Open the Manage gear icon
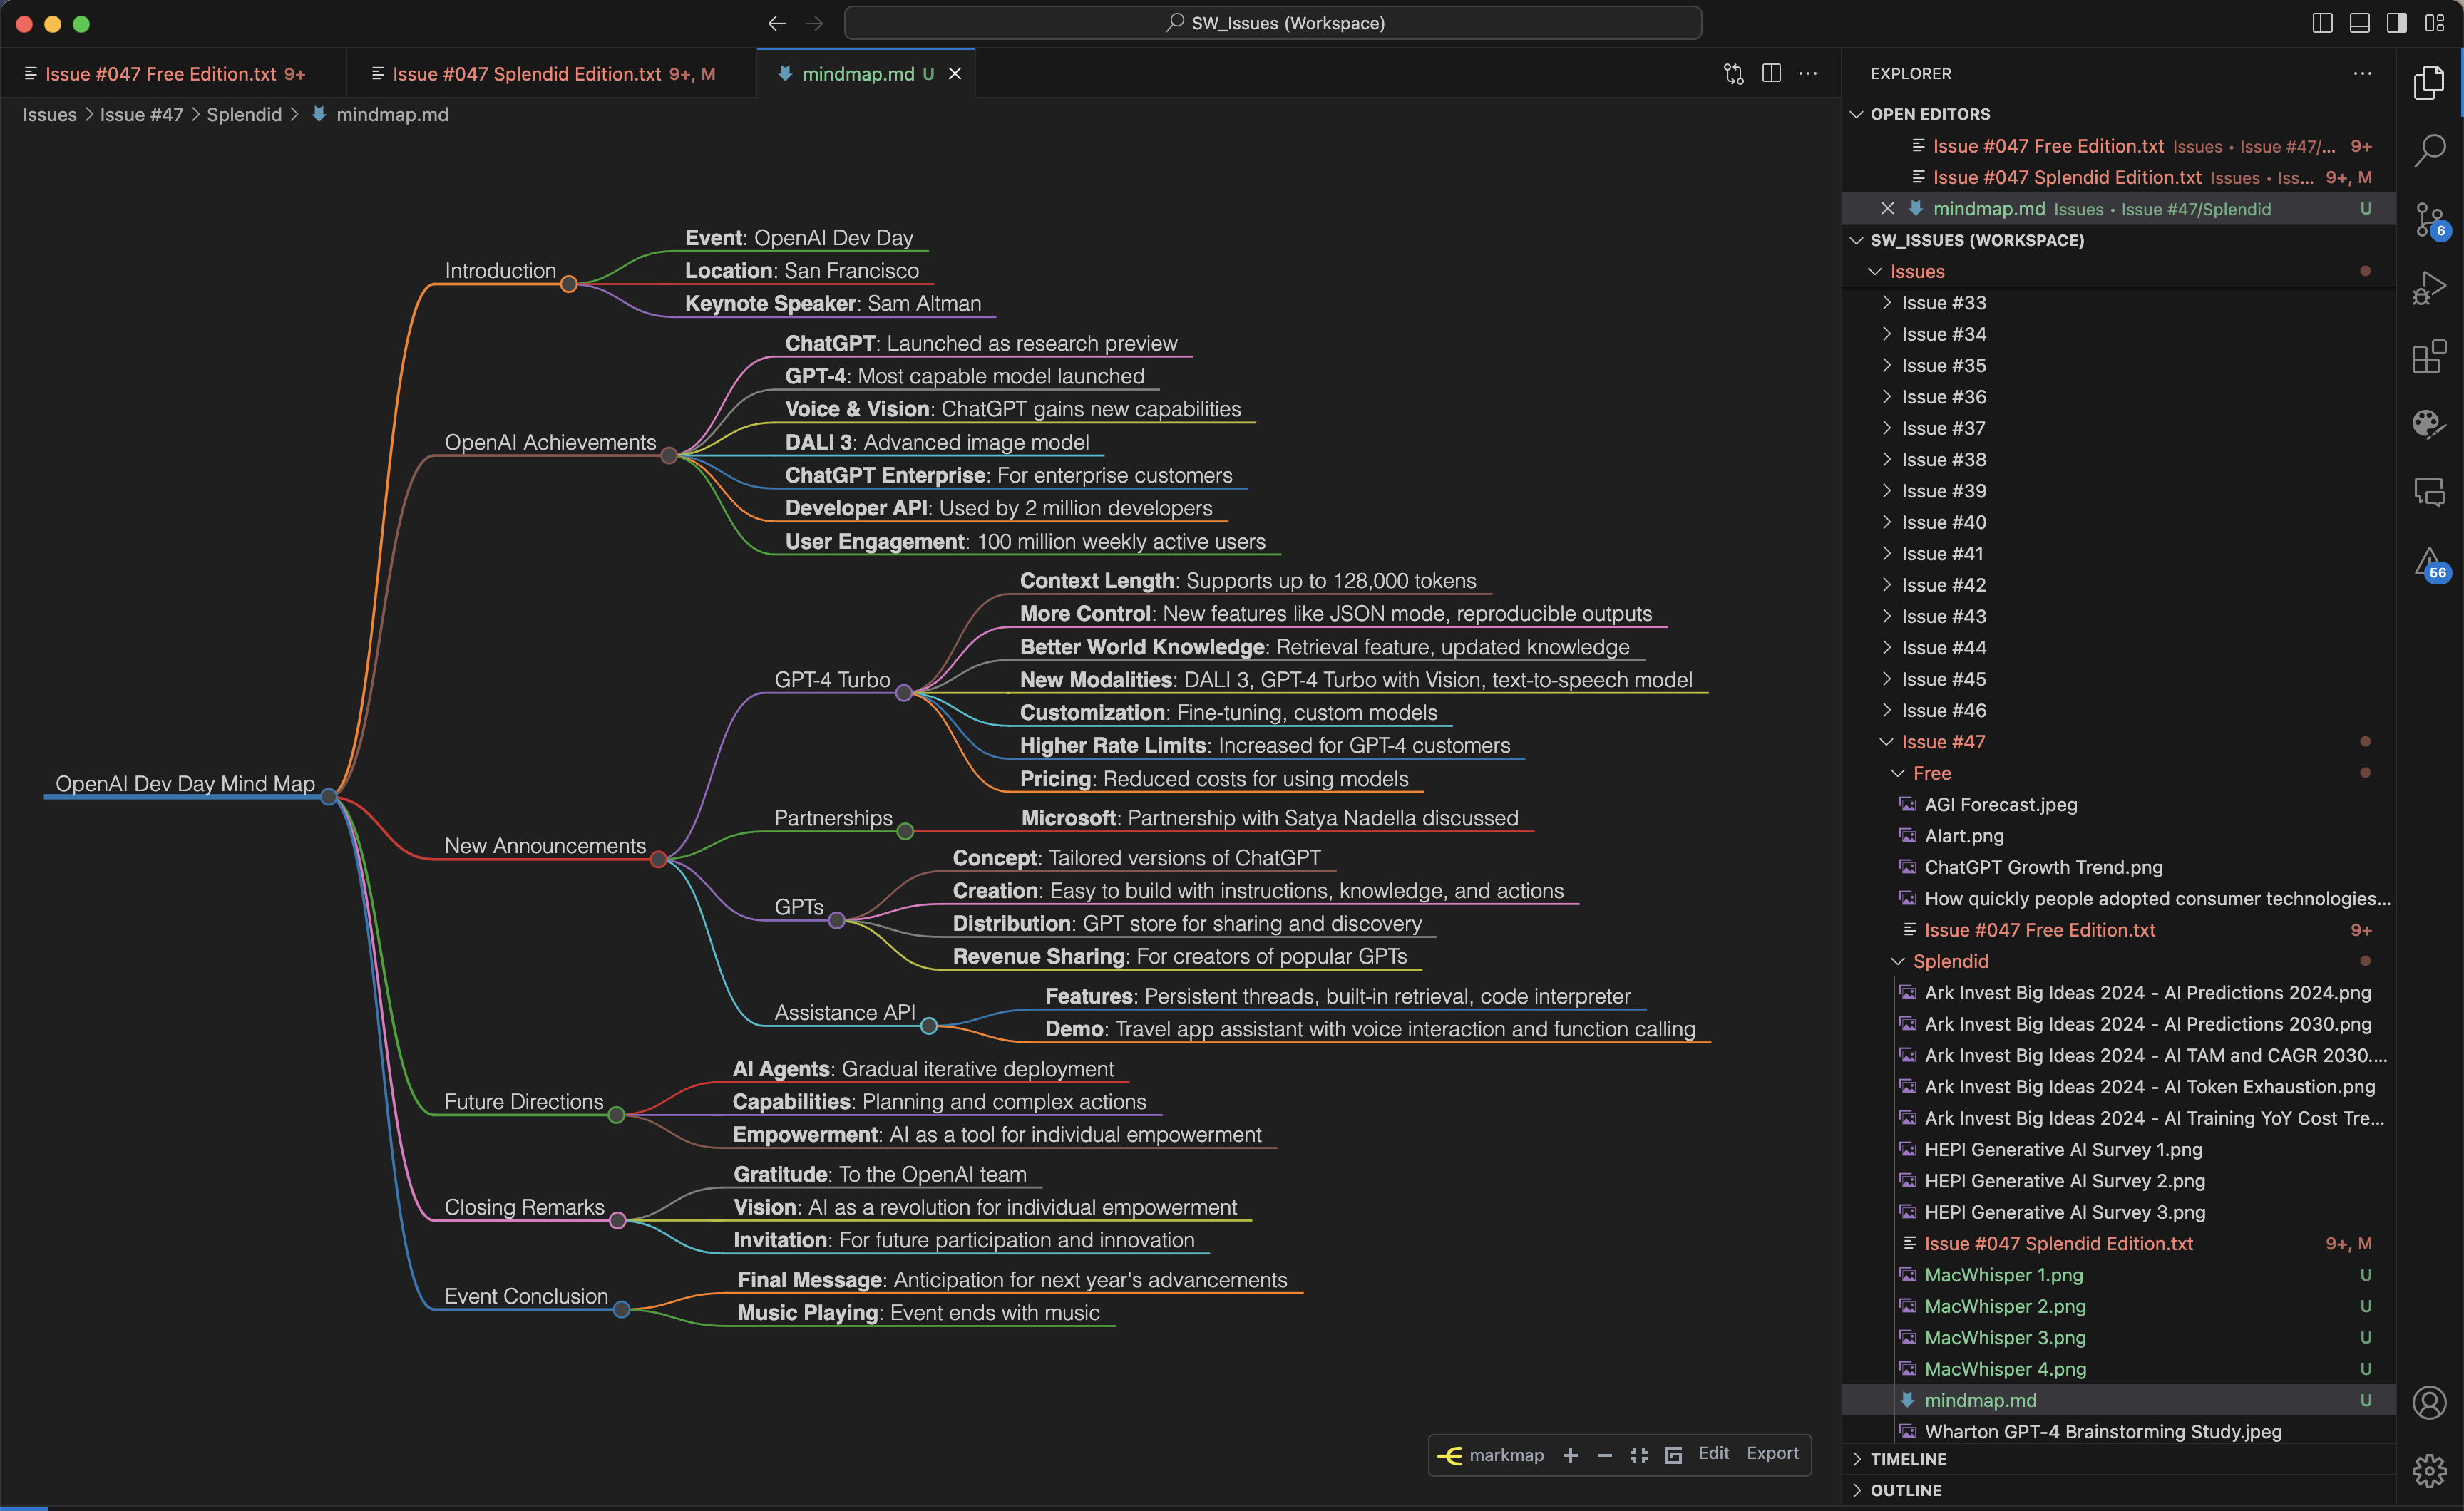The width and height of the screenshot is (2464, 1511). 2429,1470
